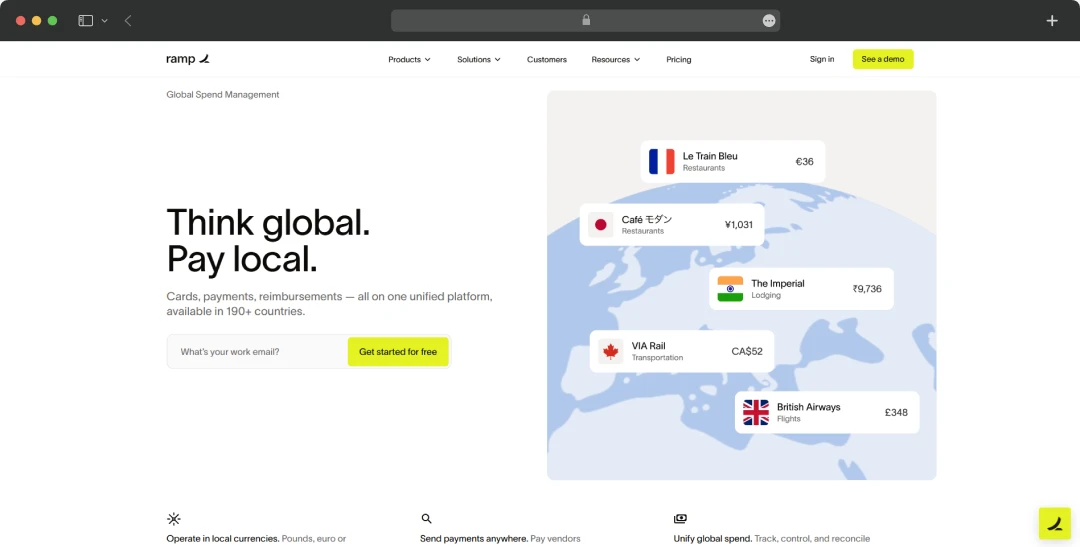The height and width of the screenshot is (547, 1080).
Task: Open the Resources dropdown menu
Action: [x=616, y=59]
